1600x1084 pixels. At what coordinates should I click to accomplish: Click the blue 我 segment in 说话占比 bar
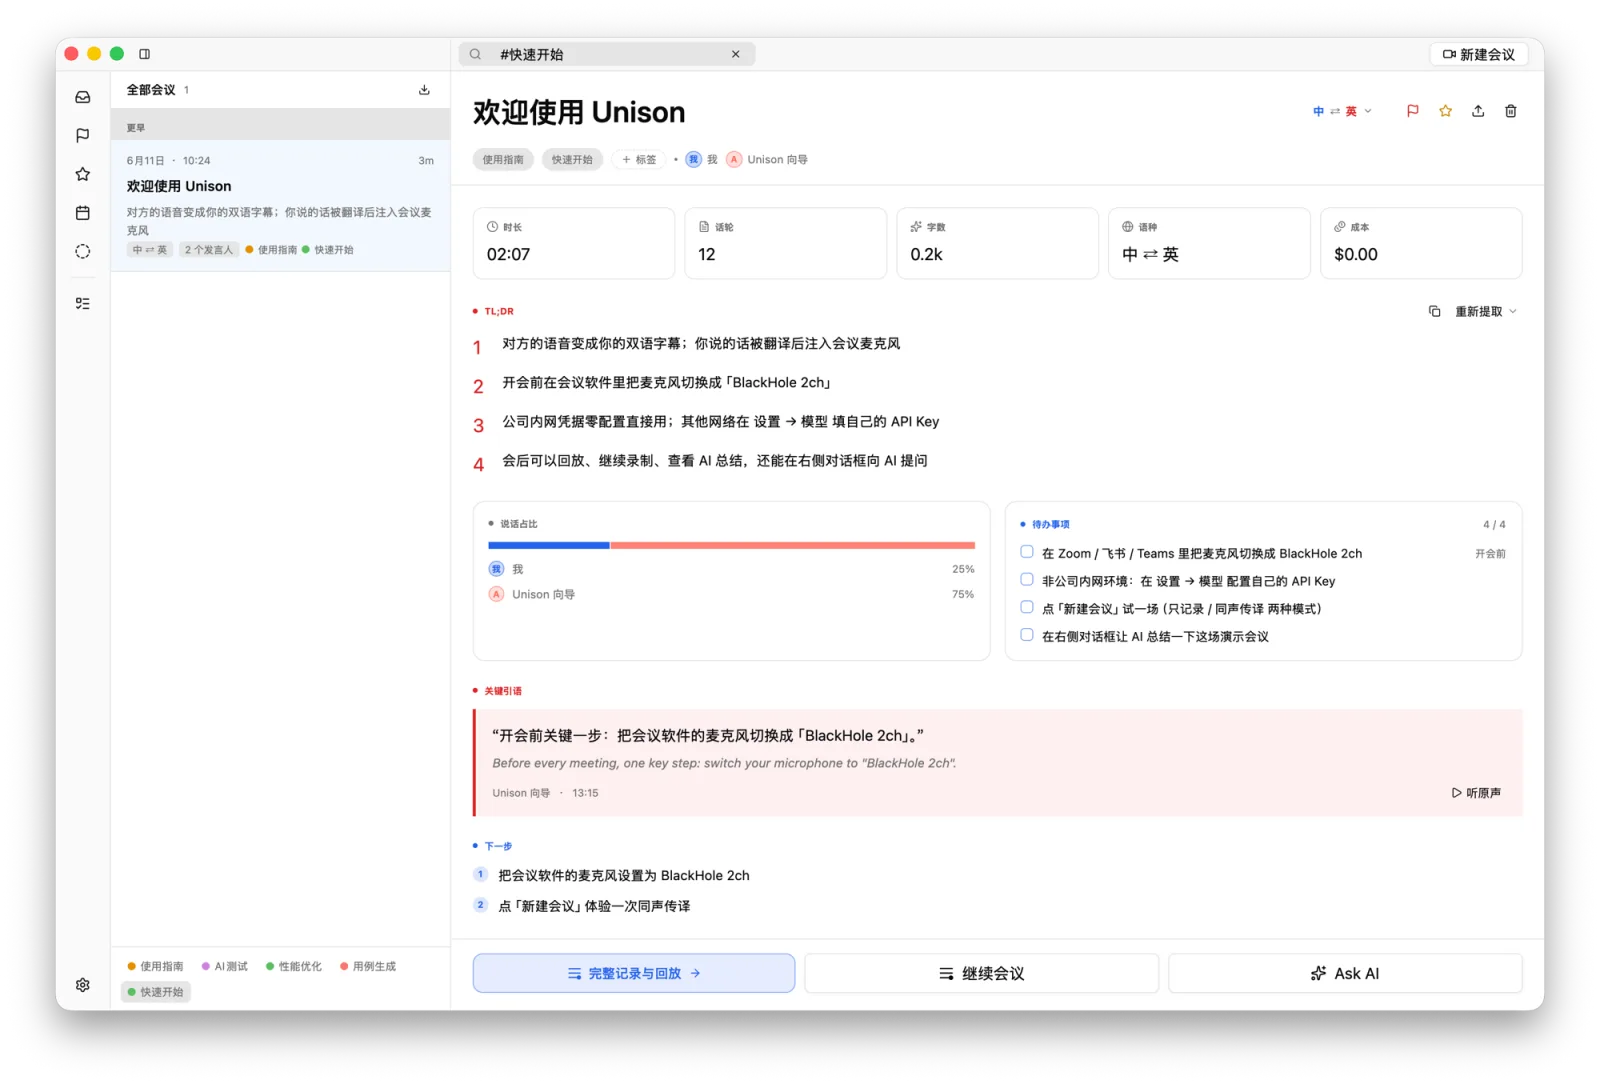[548, 545]
